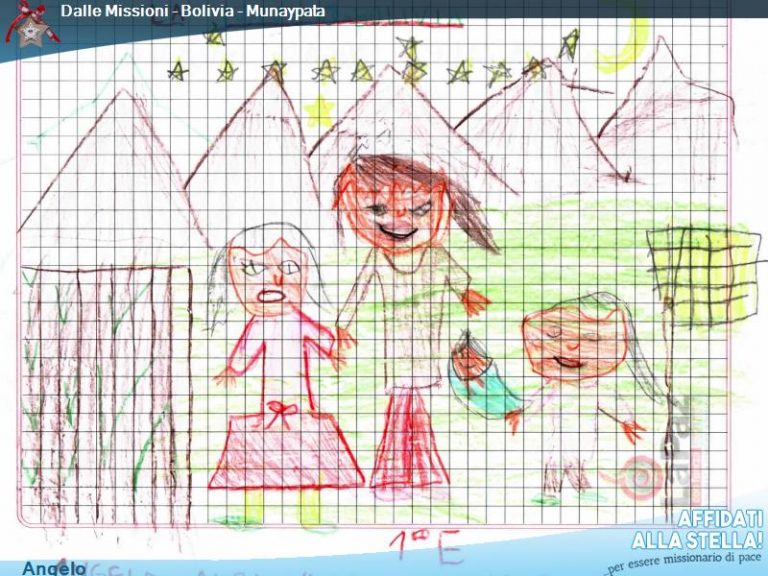Click the yellow crescent moon in drawing
The image size is (768, 576).
tap(622, 45)
